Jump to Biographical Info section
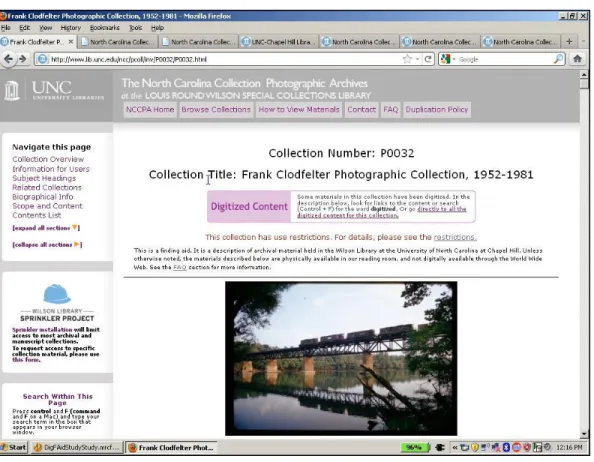Screen dimensions: 594x462 coord(42,197)
